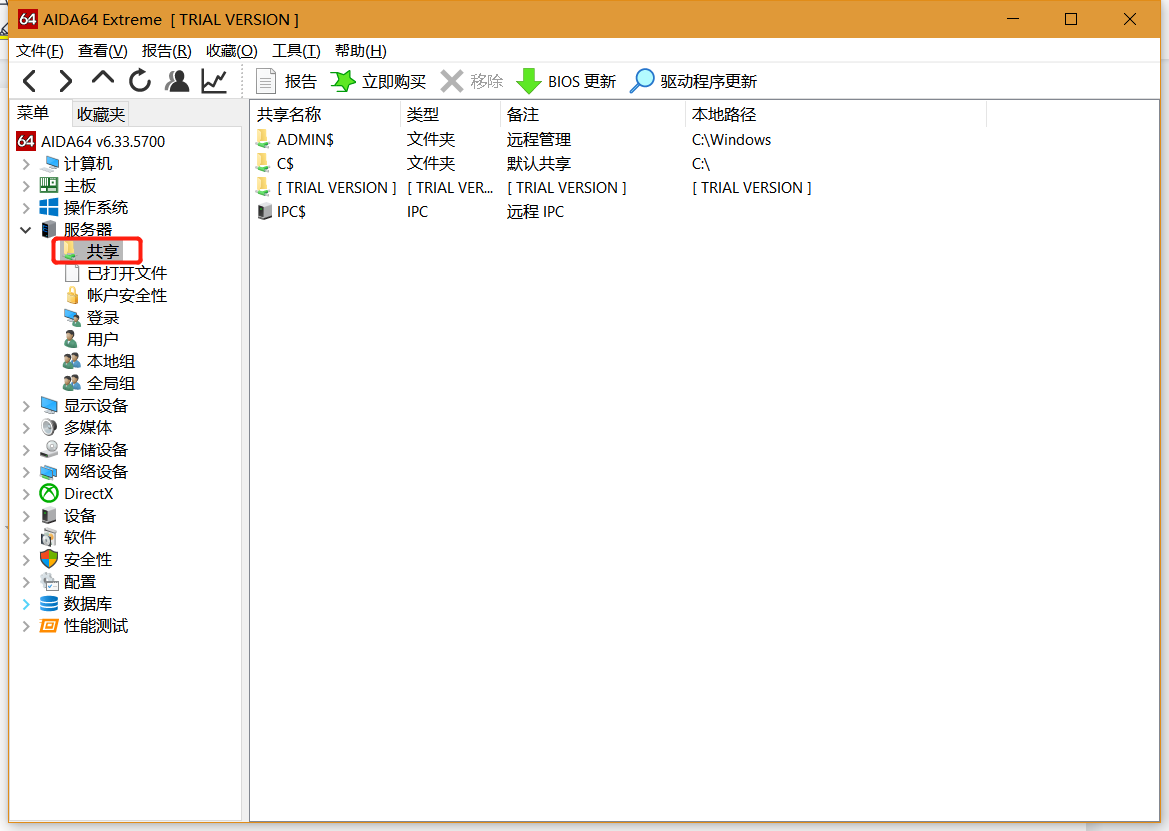
Task: Click the back navigation arrow
Action: 29,81
